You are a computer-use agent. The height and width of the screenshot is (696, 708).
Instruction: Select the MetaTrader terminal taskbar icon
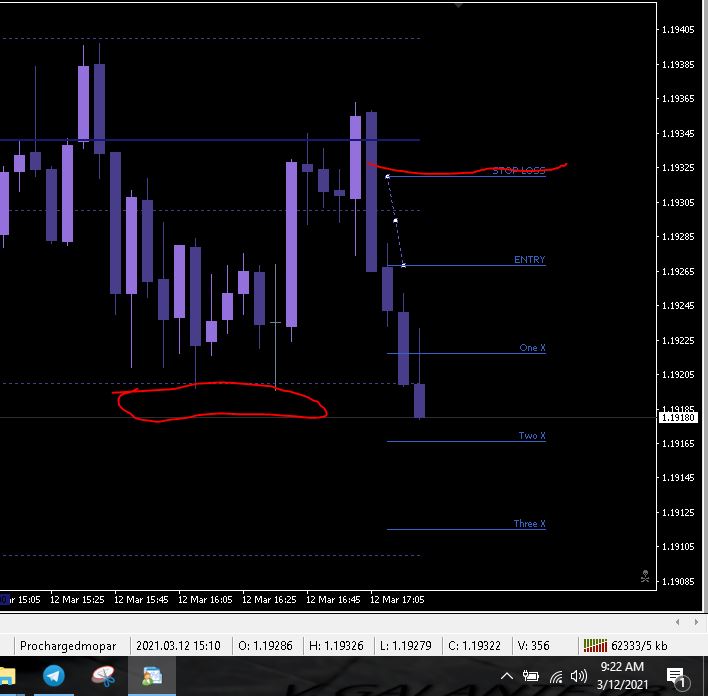152,676
